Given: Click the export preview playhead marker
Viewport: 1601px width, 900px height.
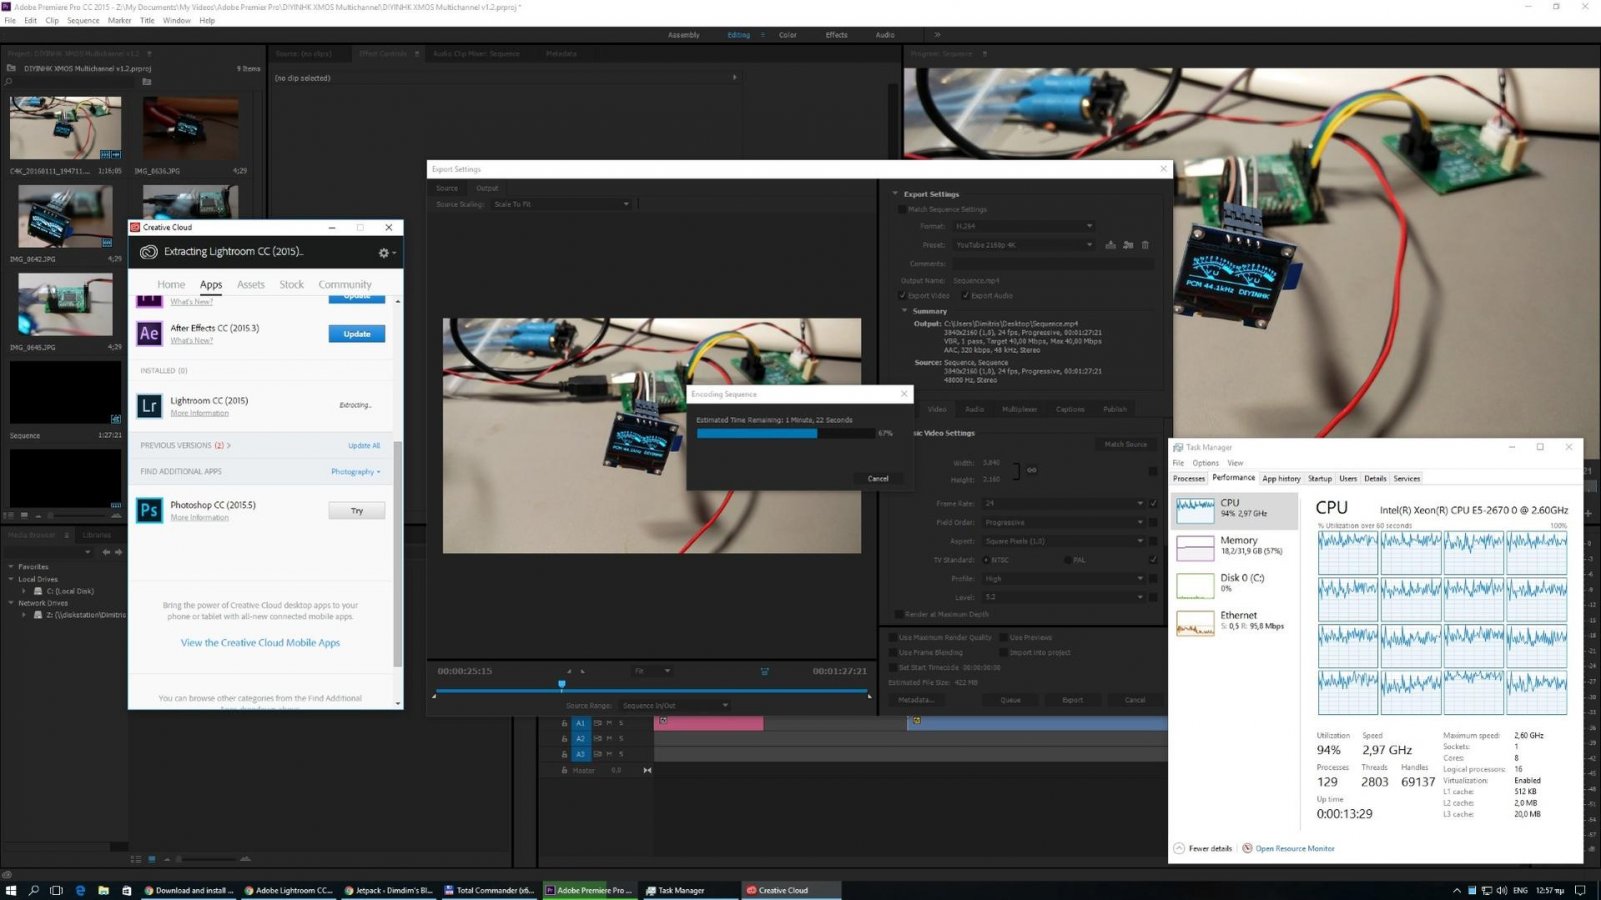Looking at the screenshot, I should click(x=561, y=685).
